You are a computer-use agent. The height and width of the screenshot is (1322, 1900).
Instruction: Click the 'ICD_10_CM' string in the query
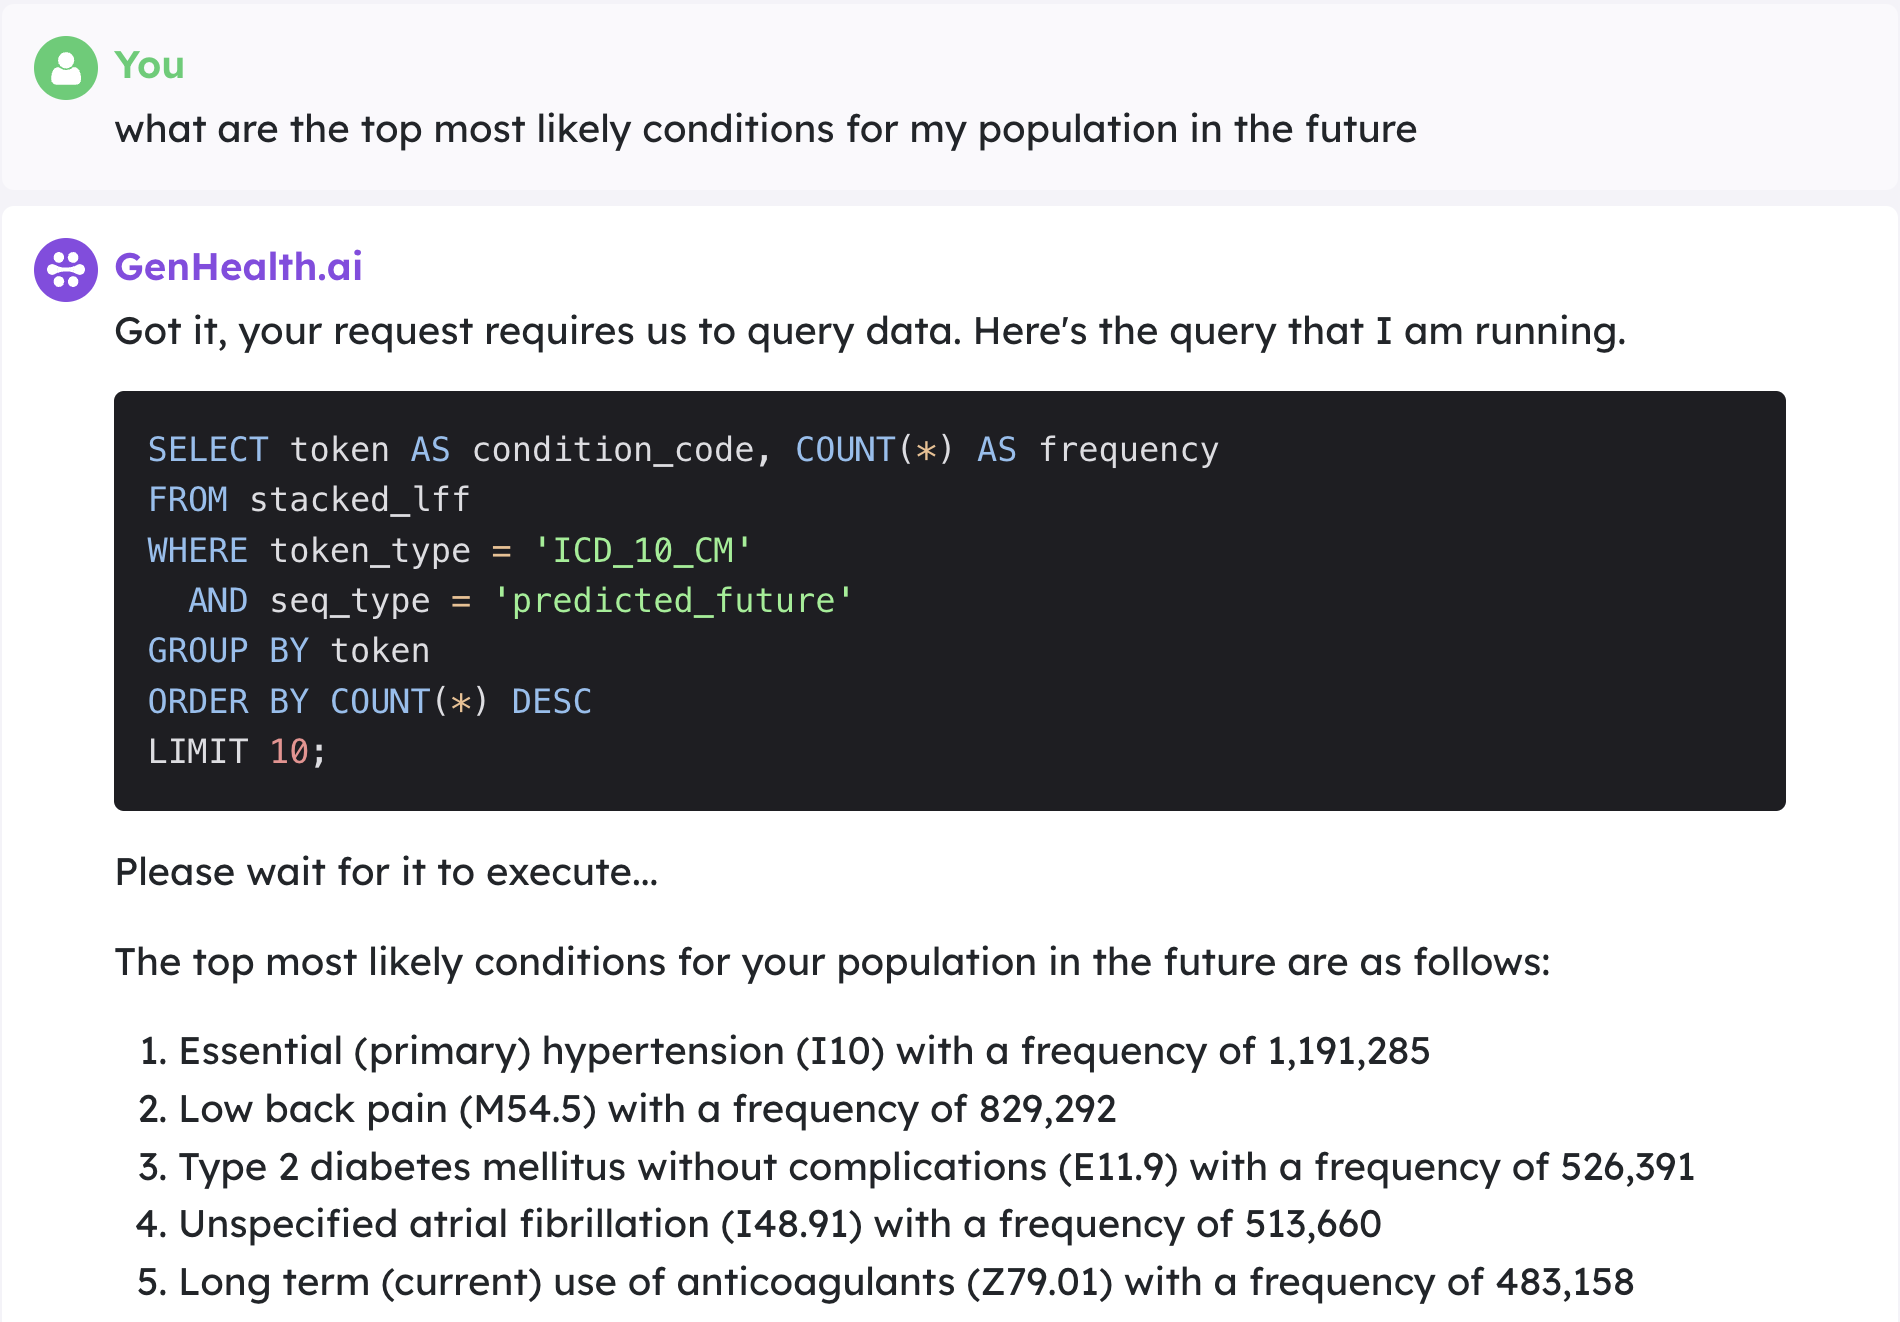(x=643, y=550)
